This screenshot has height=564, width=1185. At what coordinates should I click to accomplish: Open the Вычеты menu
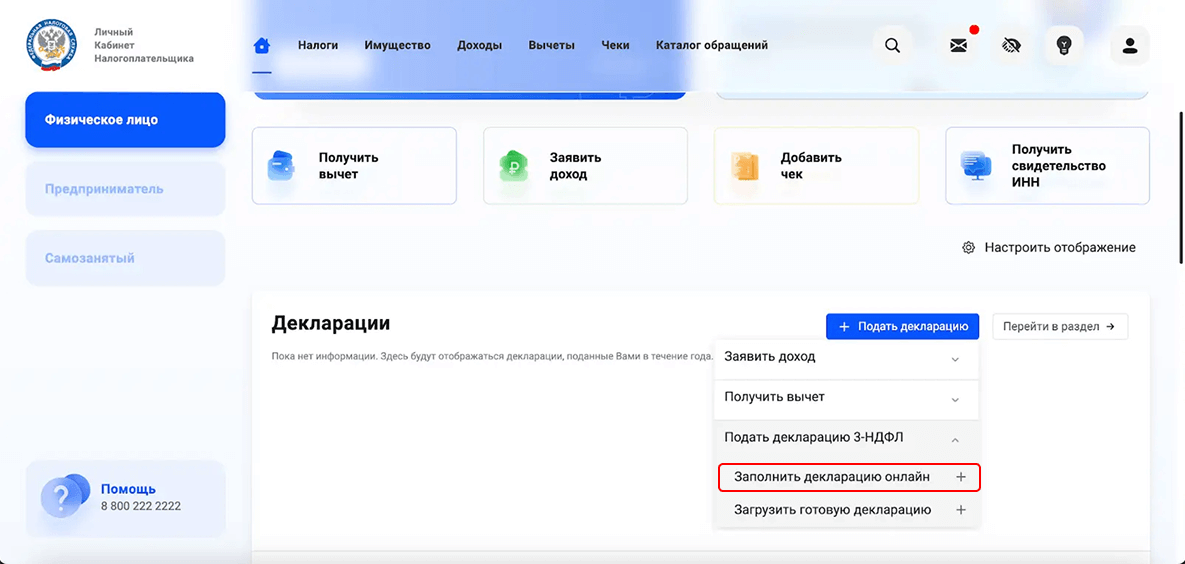point(552,45)
